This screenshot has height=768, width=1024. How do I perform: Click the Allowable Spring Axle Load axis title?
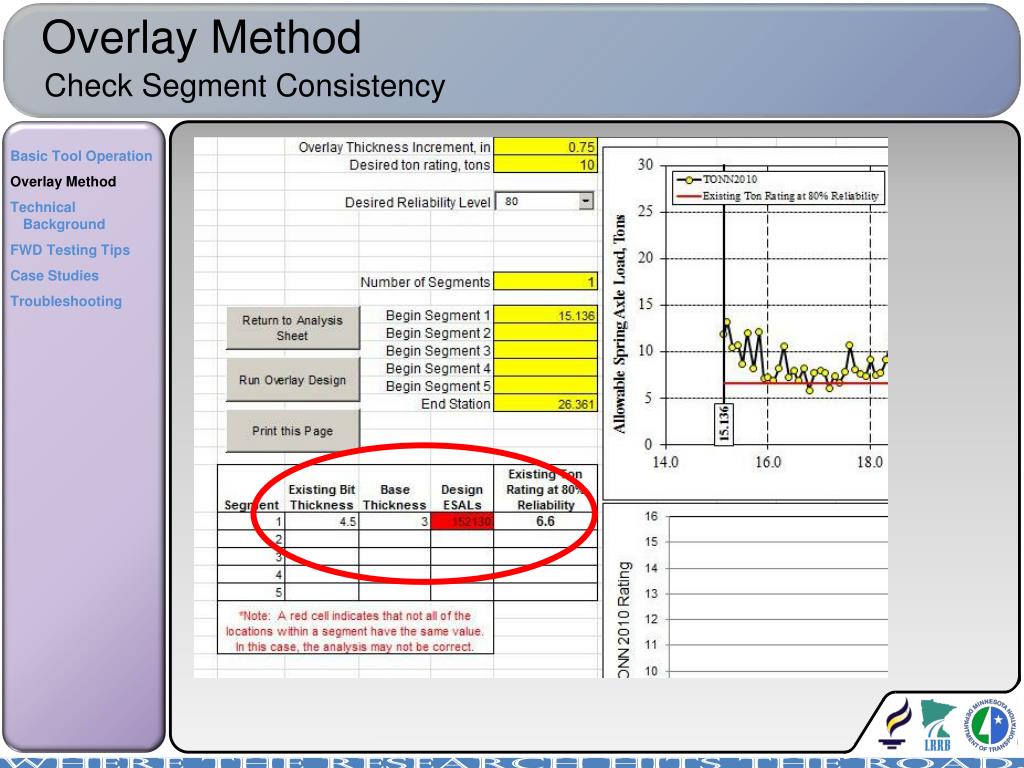[x=619, y=323]
